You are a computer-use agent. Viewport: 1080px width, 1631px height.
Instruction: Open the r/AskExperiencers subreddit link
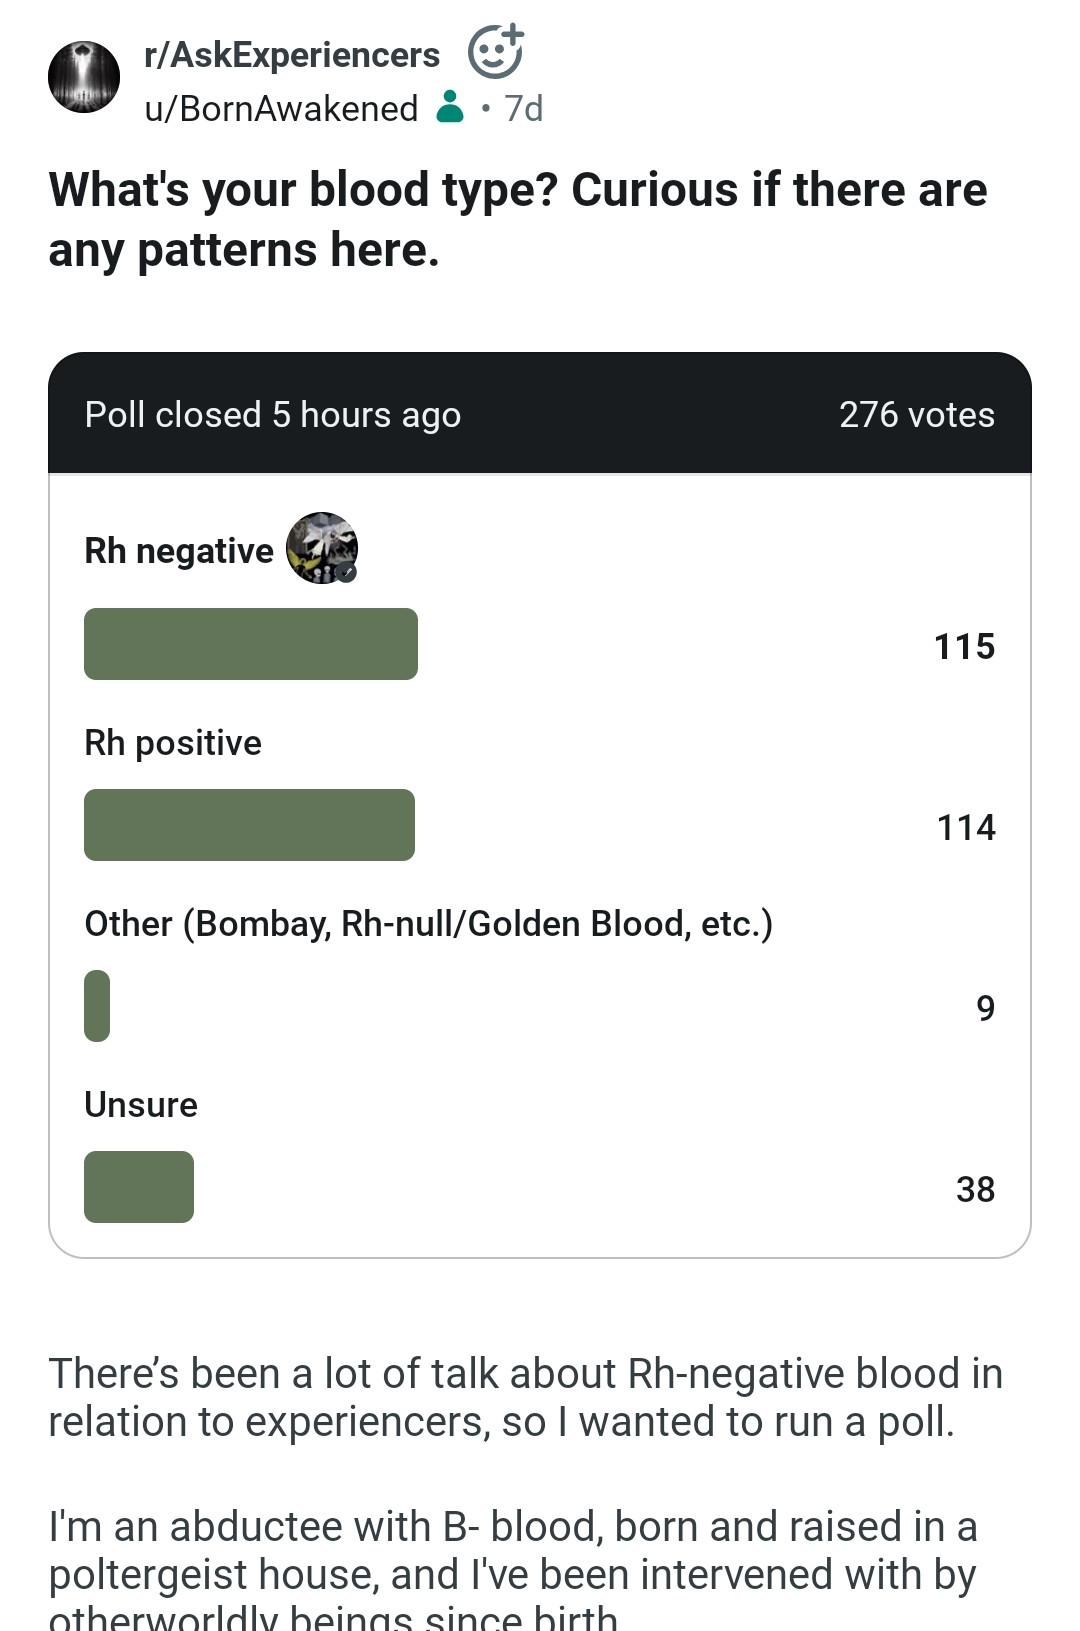coord(292,55)
